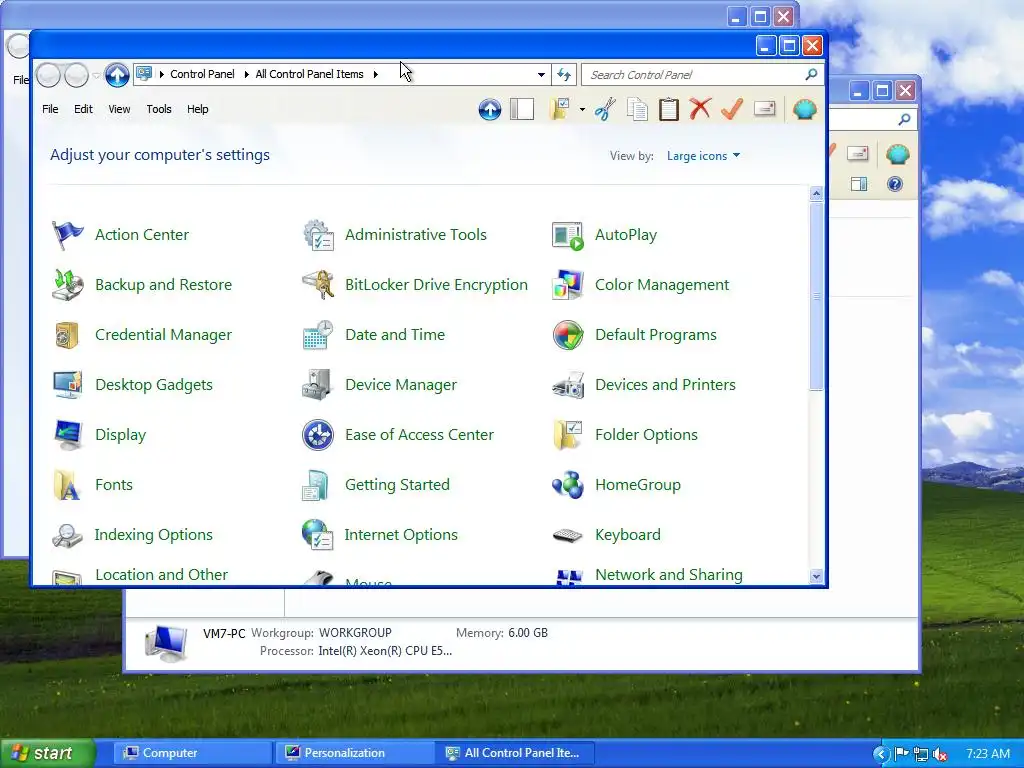Open HomeGroup spheres icon
Screen dimensions: 1024x768
coord(568,485)
